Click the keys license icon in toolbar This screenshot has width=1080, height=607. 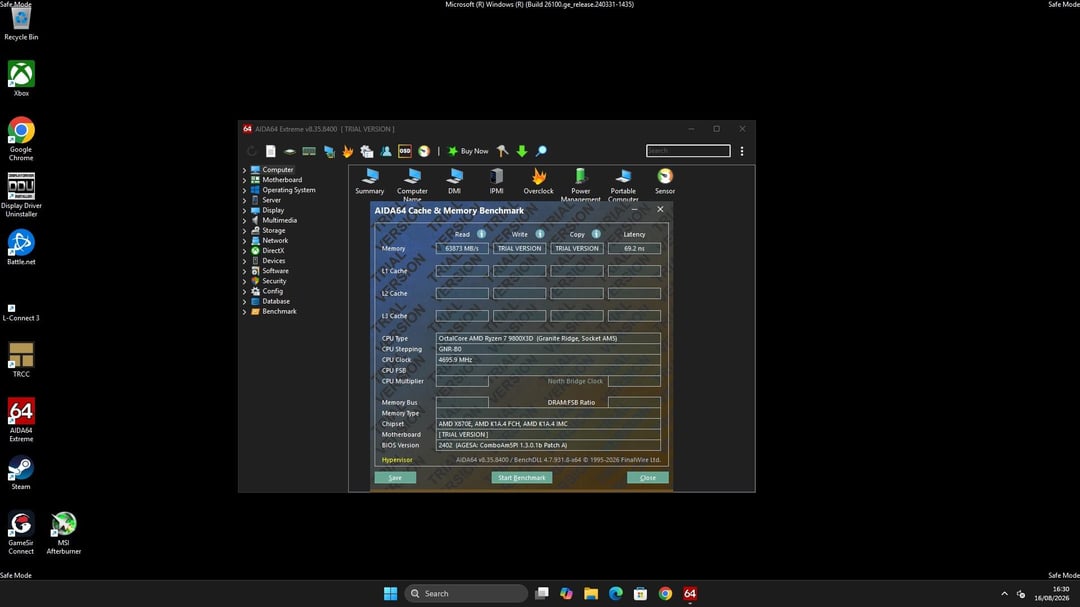[x=503, y=151]
